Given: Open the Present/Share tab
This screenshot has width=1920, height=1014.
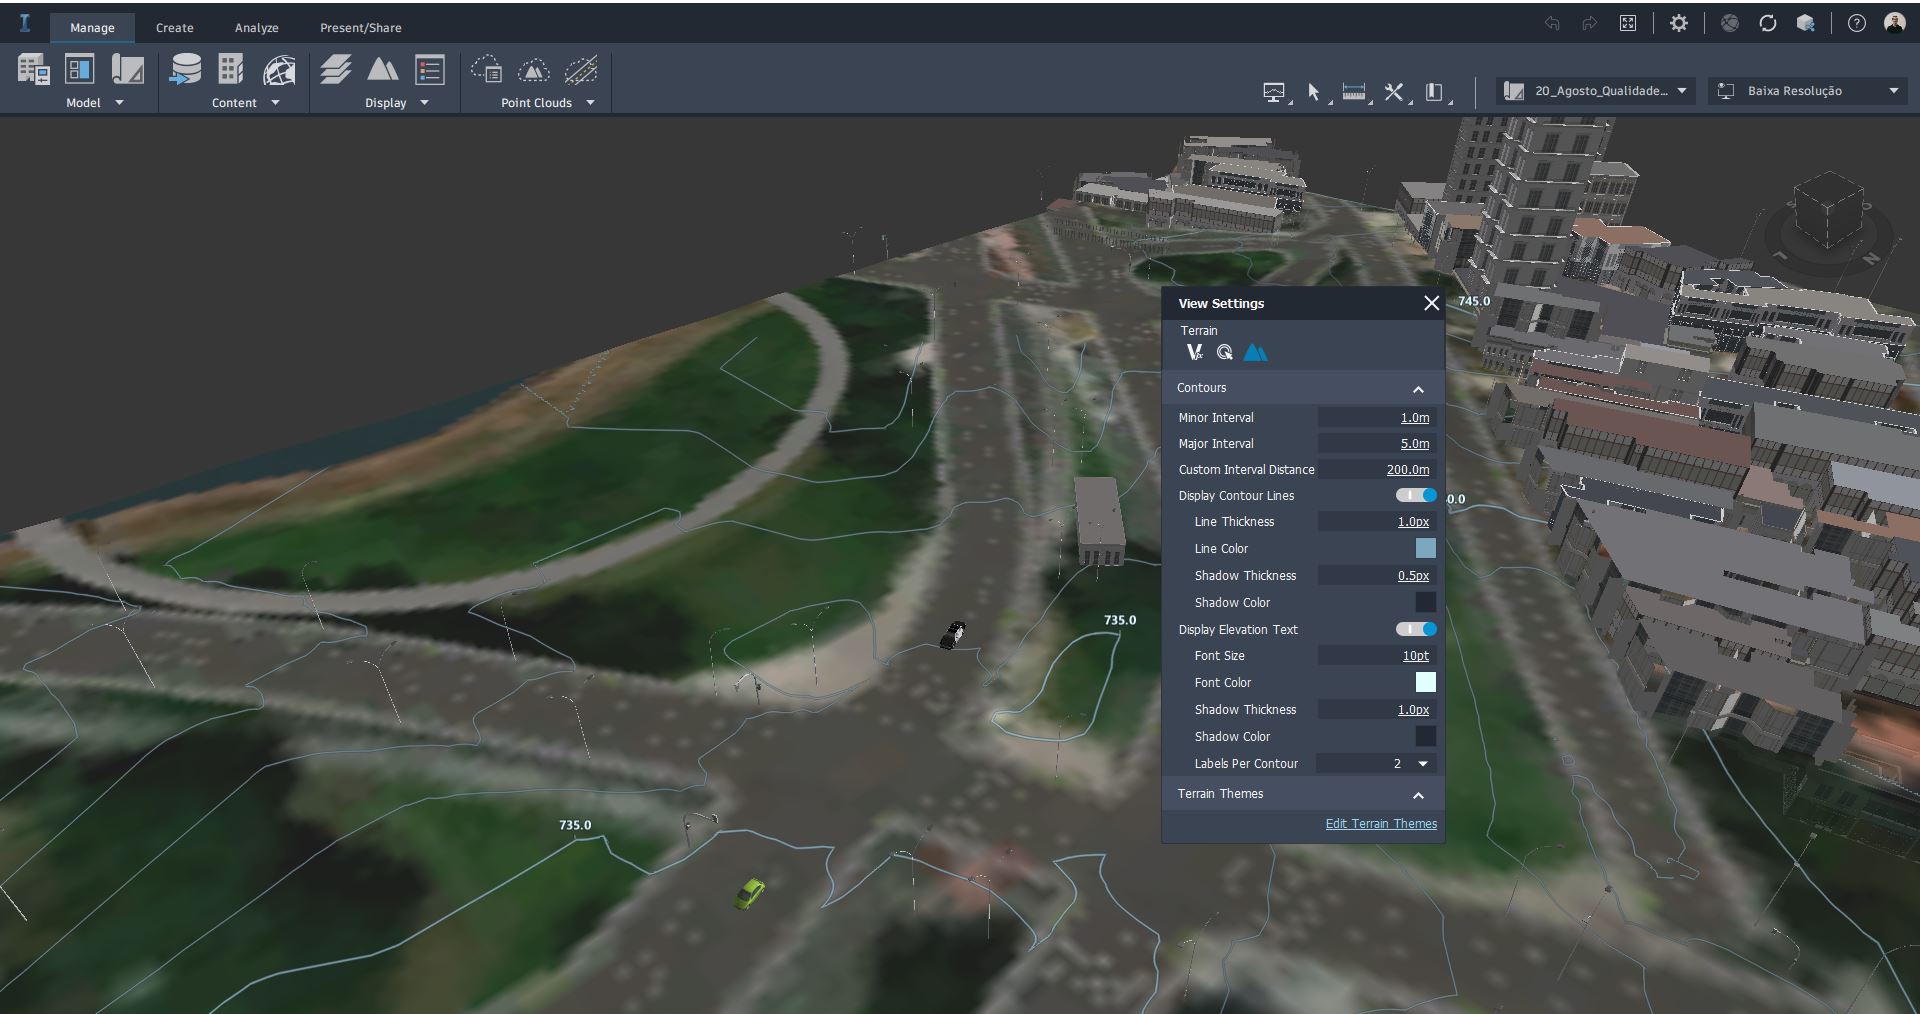Looking at the screenshot, I should click(360, 28).
